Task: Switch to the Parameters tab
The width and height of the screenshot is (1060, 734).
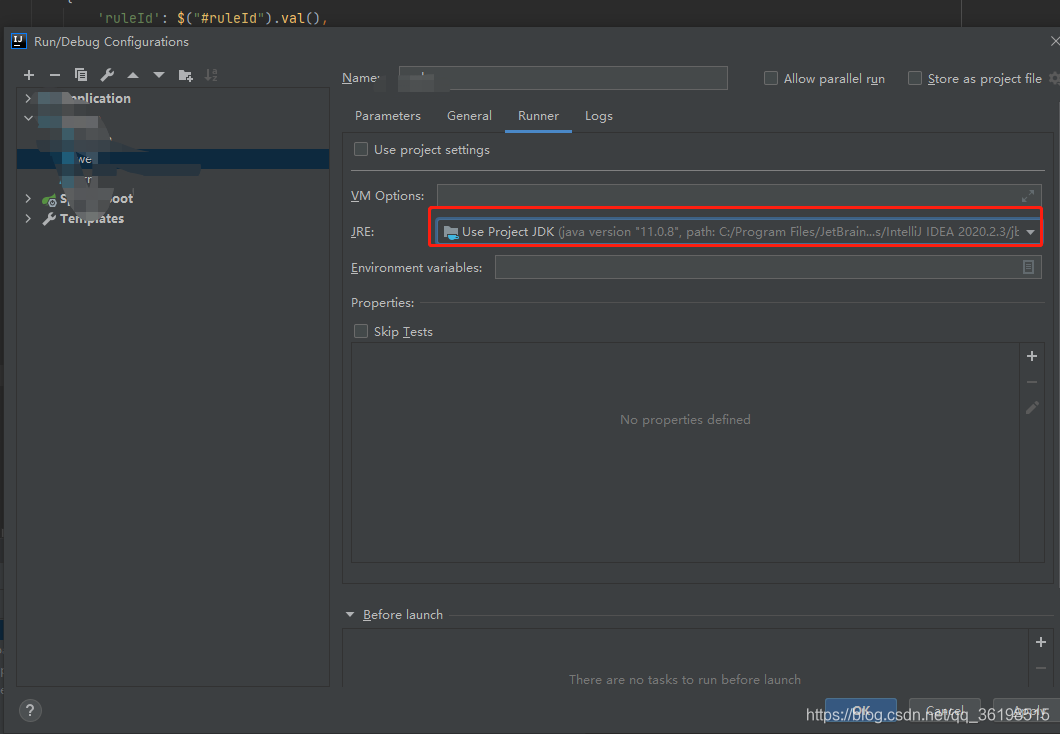Action: click(x=387, y=116)
